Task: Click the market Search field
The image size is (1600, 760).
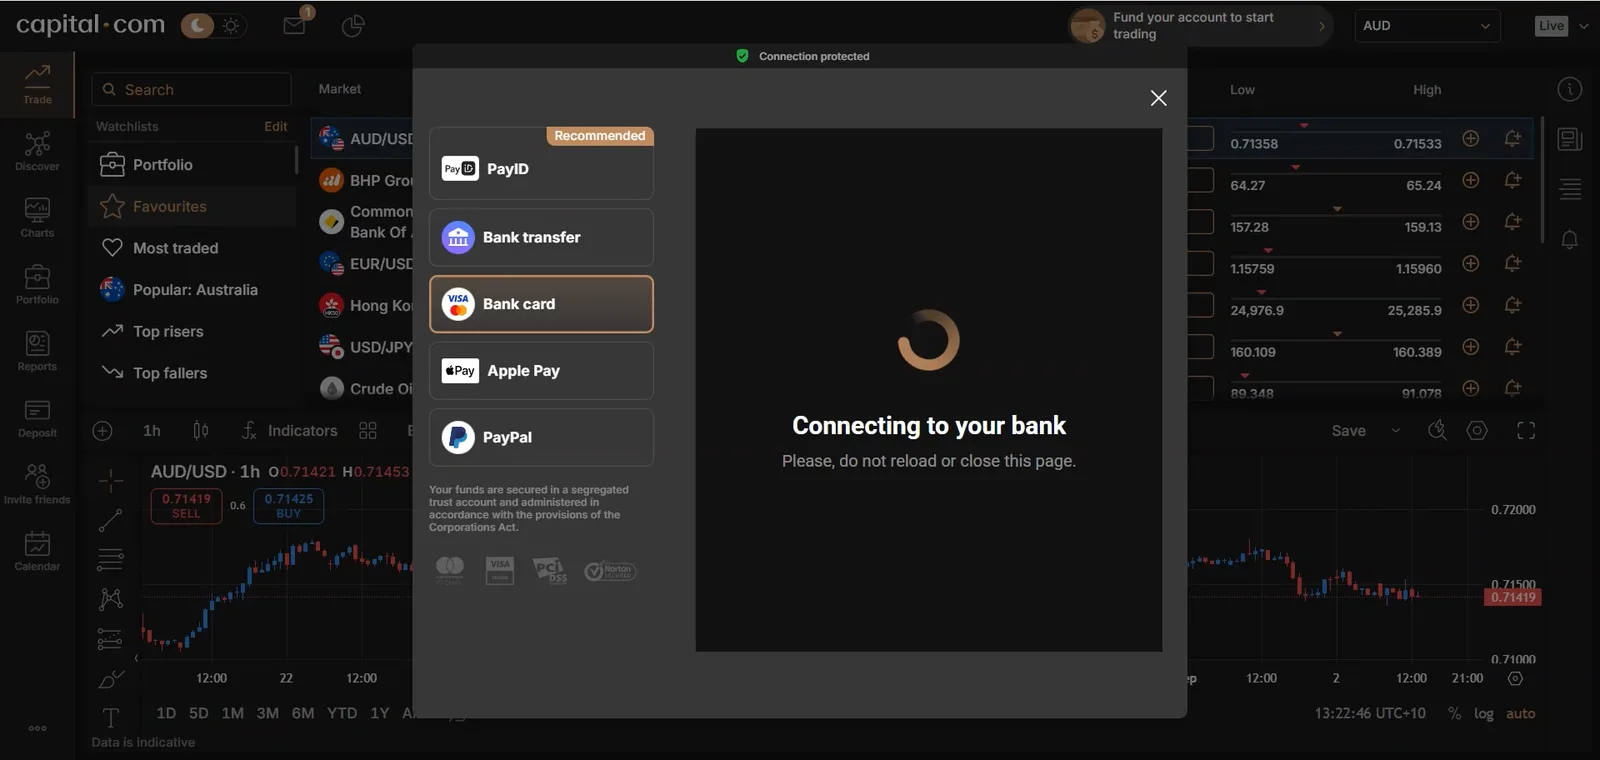Action: (x=192, y=89)
